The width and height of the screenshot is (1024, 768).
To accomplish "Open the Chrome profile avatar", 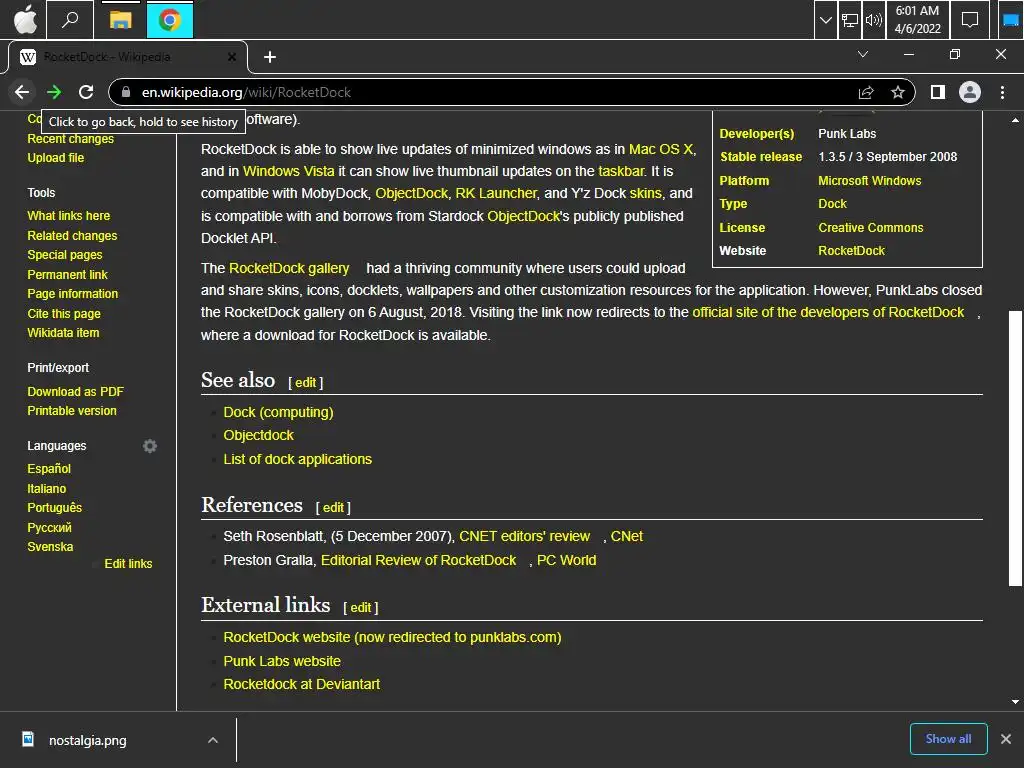I will pos(970,92).
